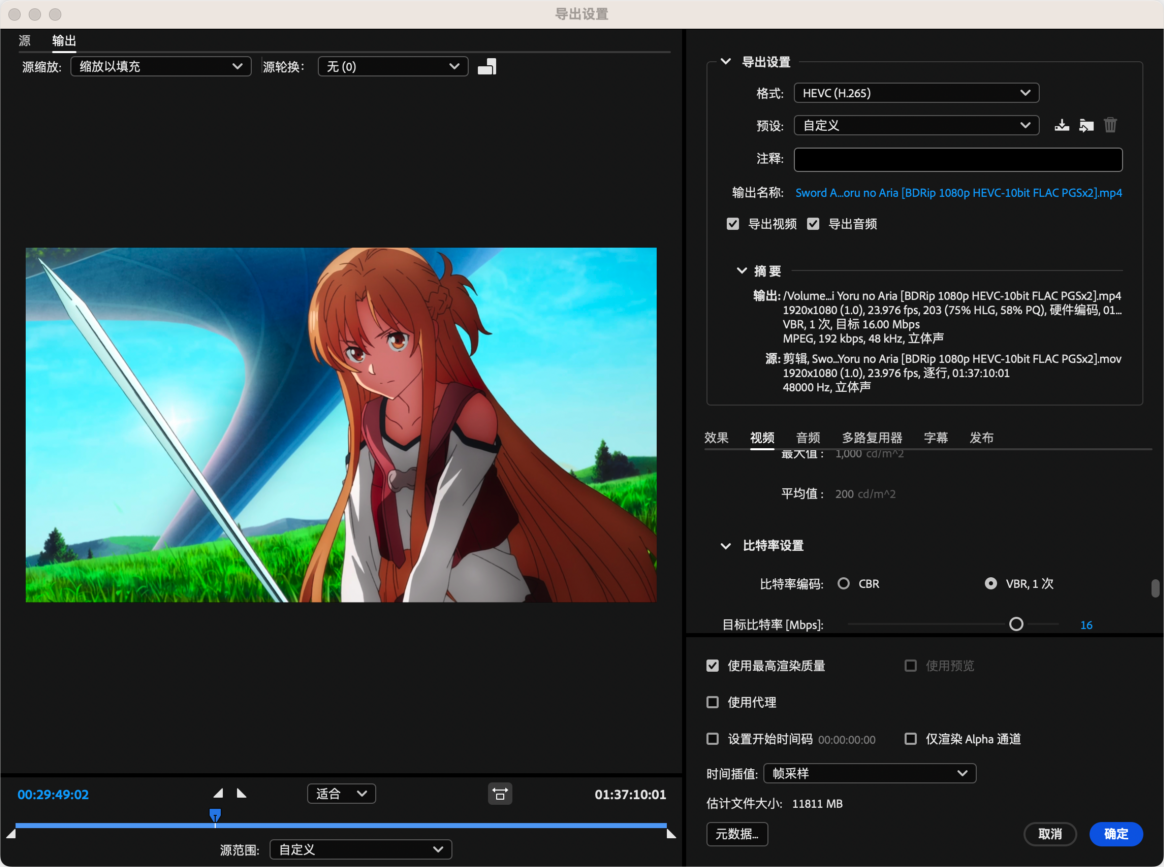Open the 适合 zoom level dropdown
The image size is (1164, 867).
click(x=341, y=794)
